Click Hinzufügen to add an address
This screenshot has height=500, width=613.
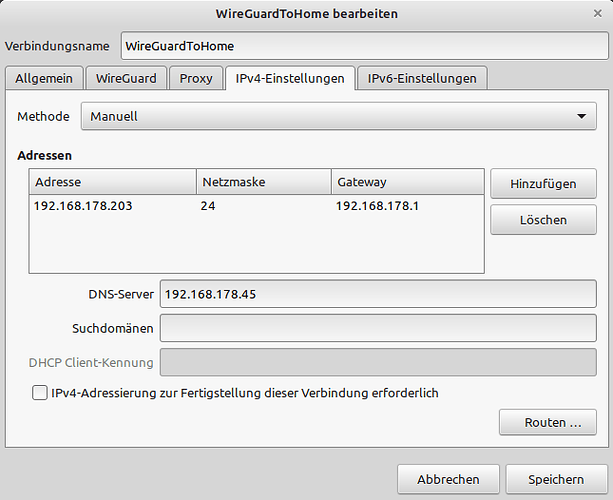[x=543, y=184]
